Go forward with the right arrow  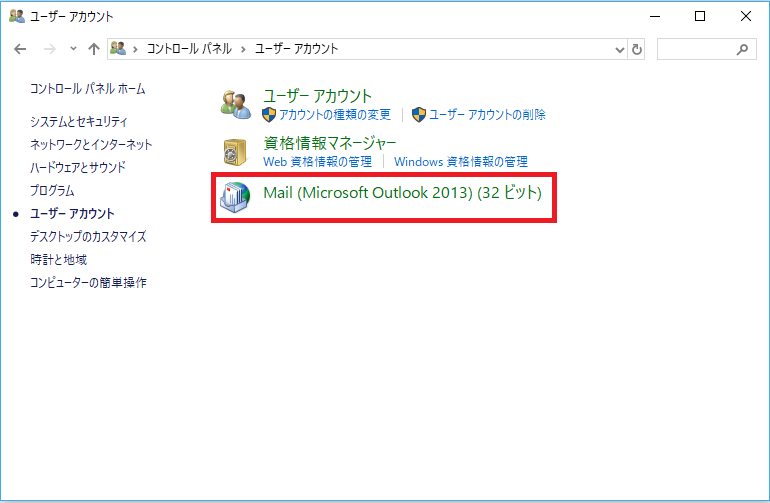point(50,49)
